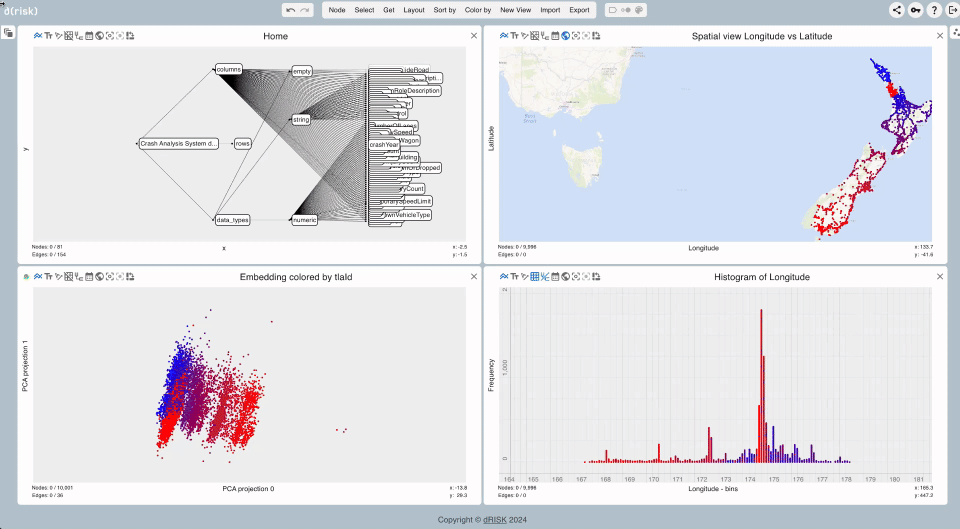Click the share icon at top right
The height and width of the screenshot is (529, 960).
click(x=896, y=10)
